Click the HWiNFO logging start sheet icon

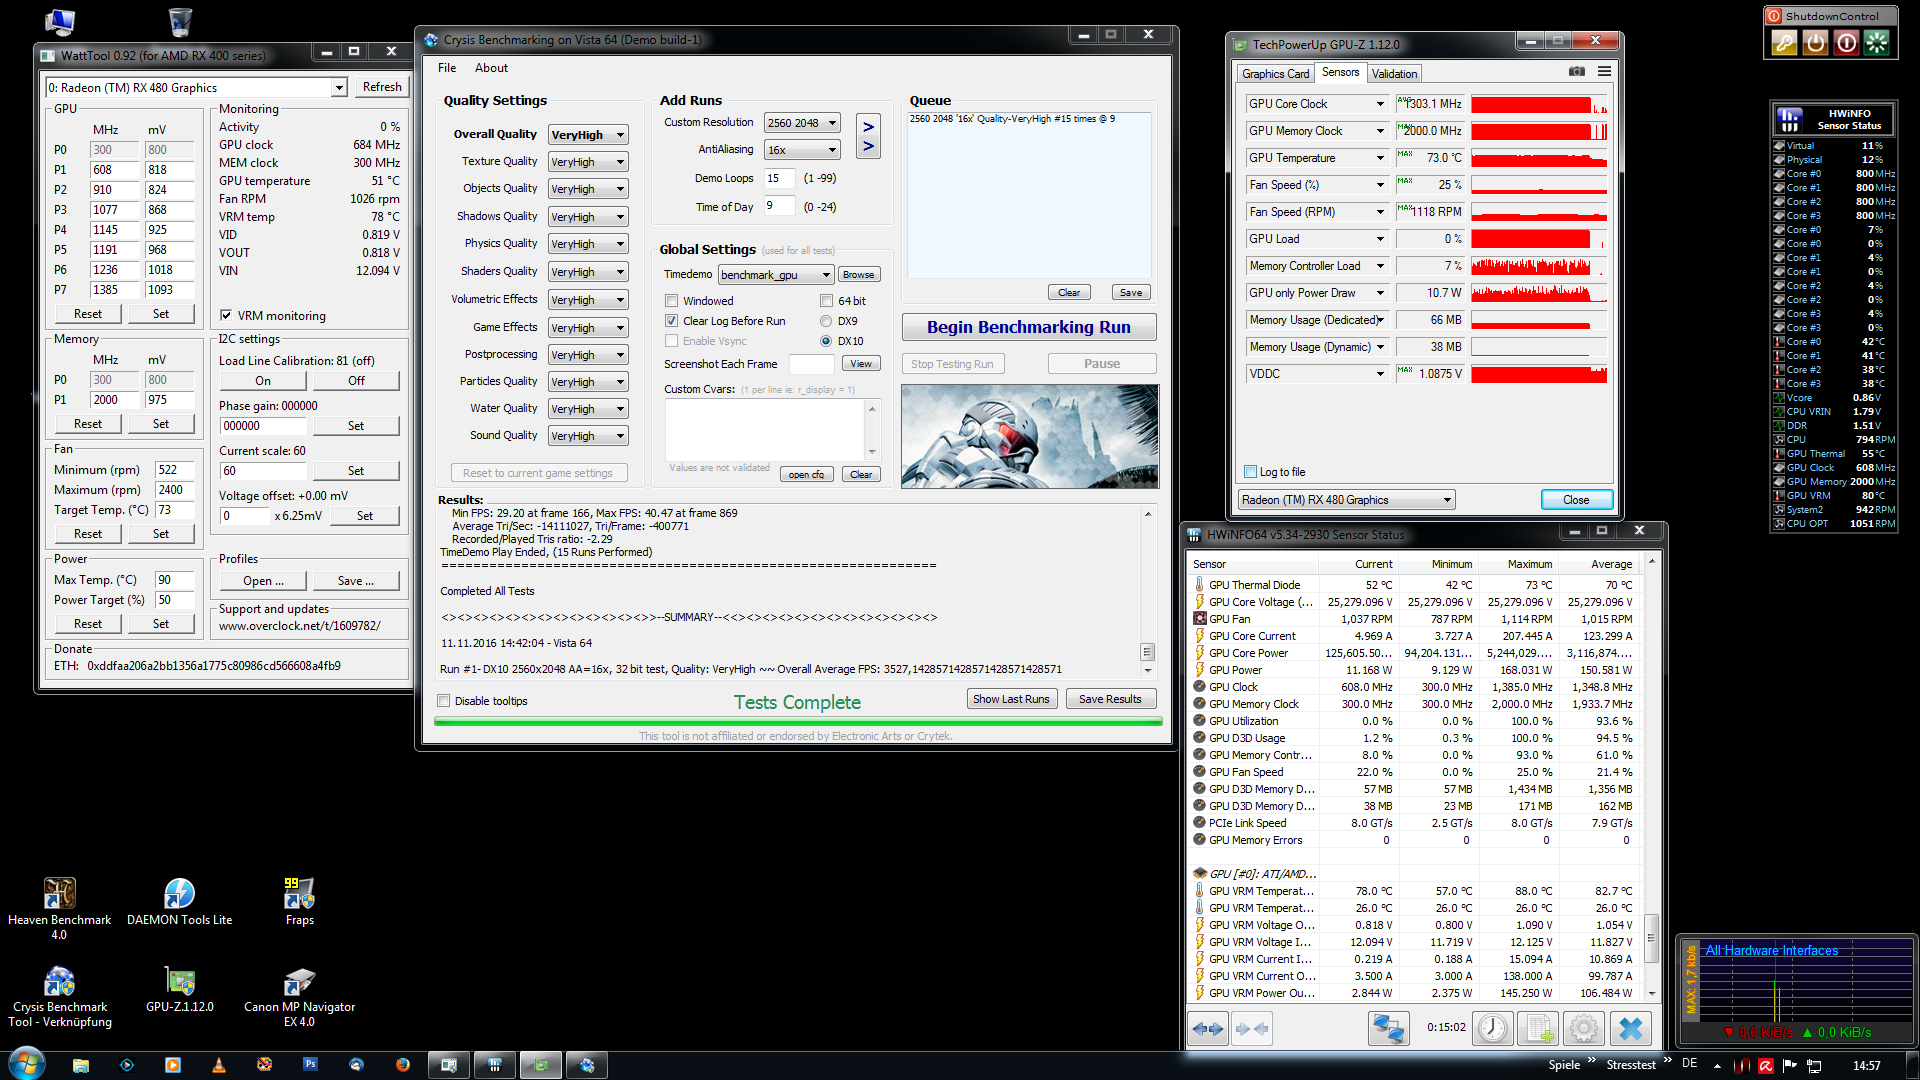(1538, 1028)
